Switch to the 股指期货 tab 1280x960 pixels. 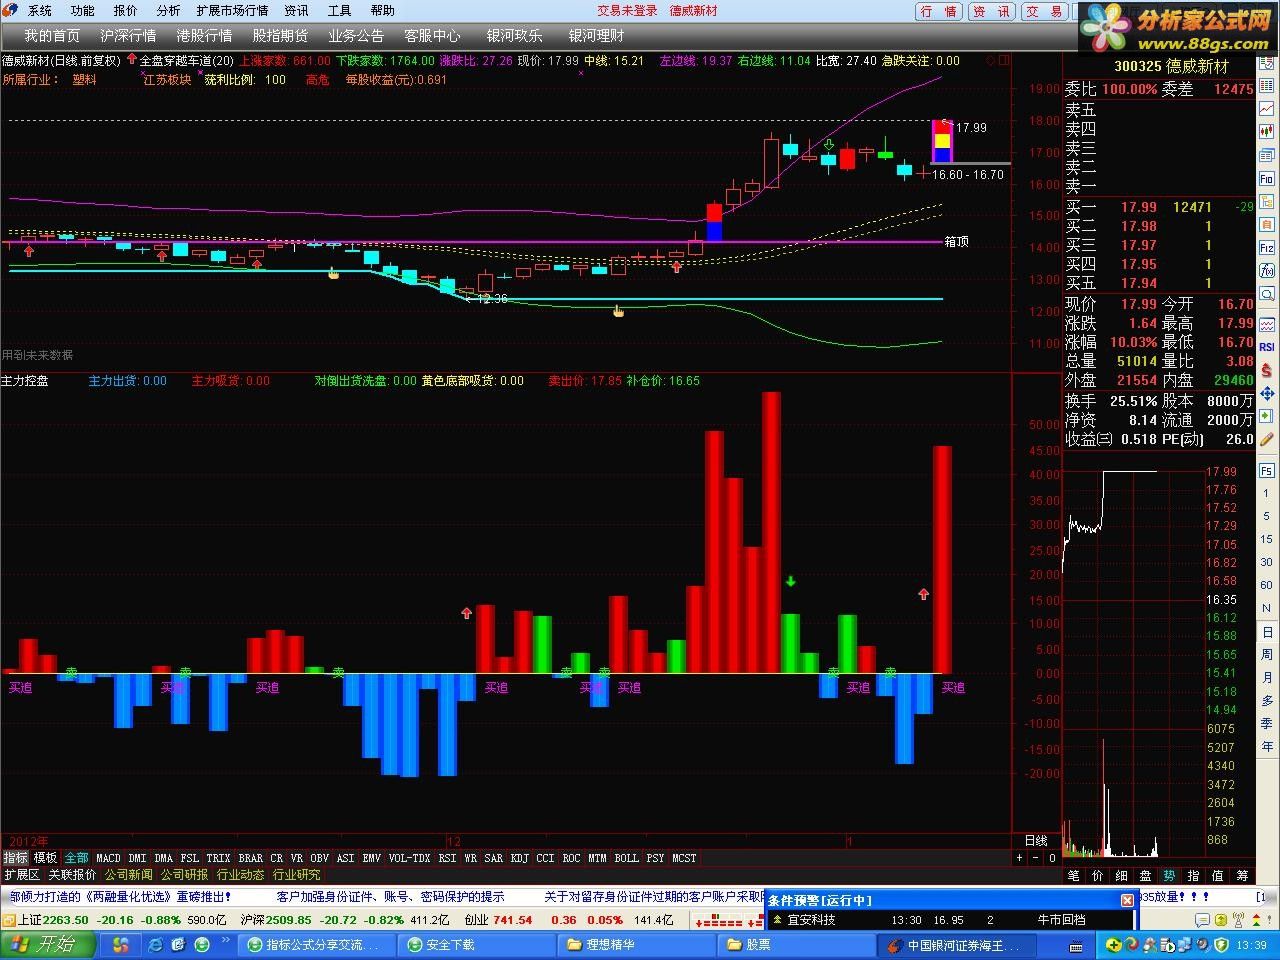pyautogui.click(x=280, y=35)
